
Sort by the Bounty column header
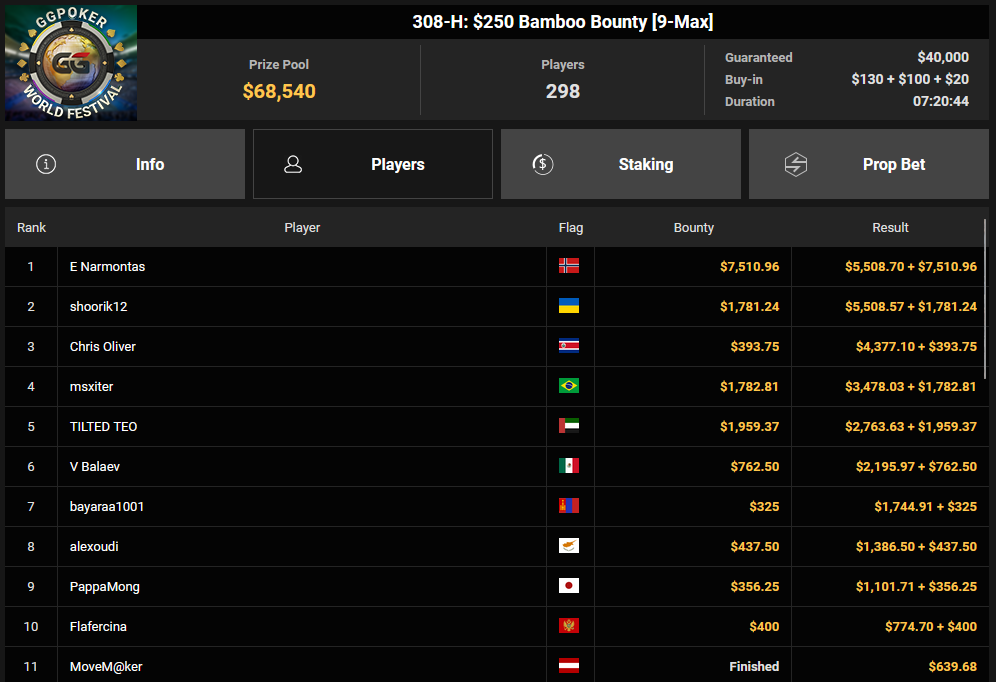point(694,227)
